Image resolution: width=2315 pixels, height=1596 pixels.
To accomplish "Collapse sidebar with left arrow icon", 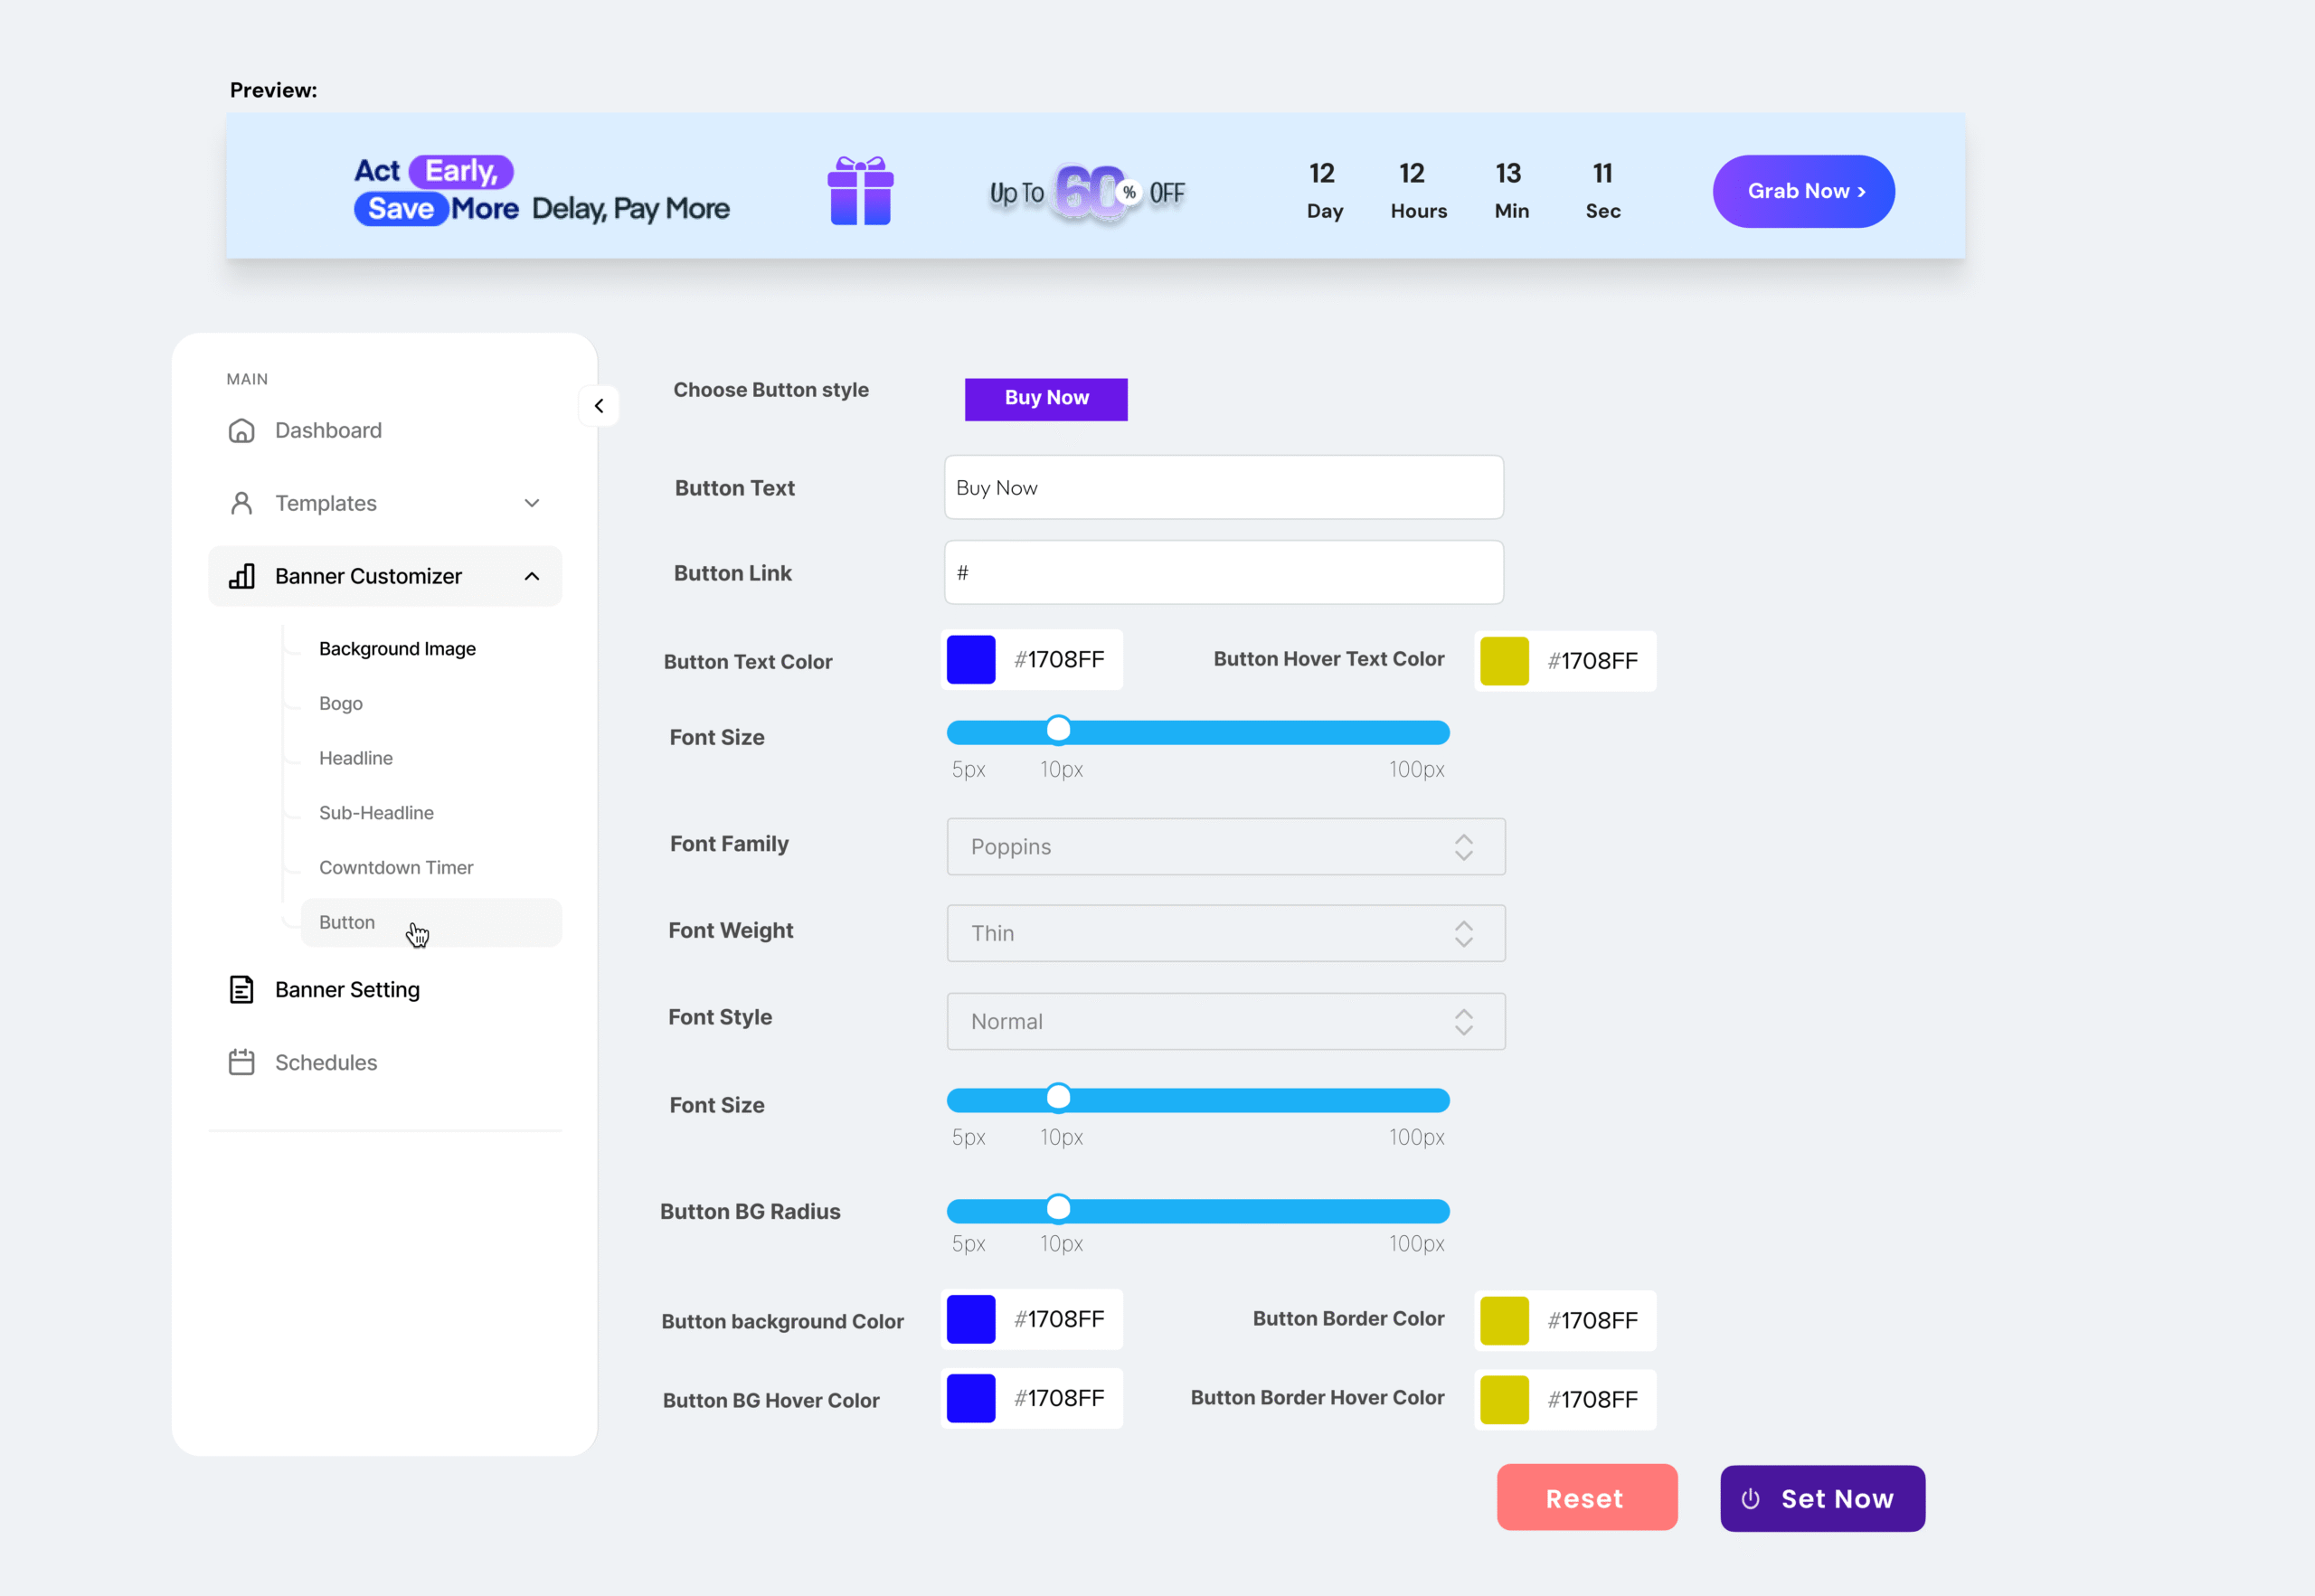I will coord(599,406).
